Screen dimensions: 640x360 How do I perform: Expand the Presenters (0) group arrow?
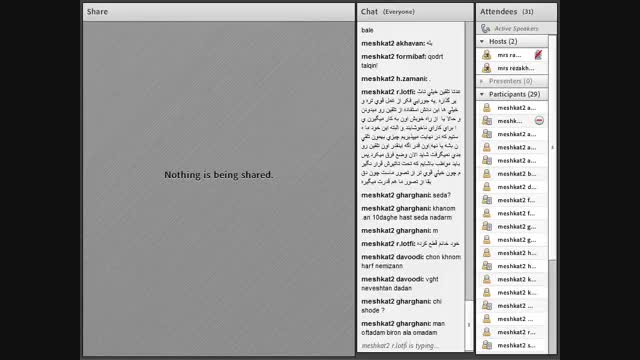(482, 81)
